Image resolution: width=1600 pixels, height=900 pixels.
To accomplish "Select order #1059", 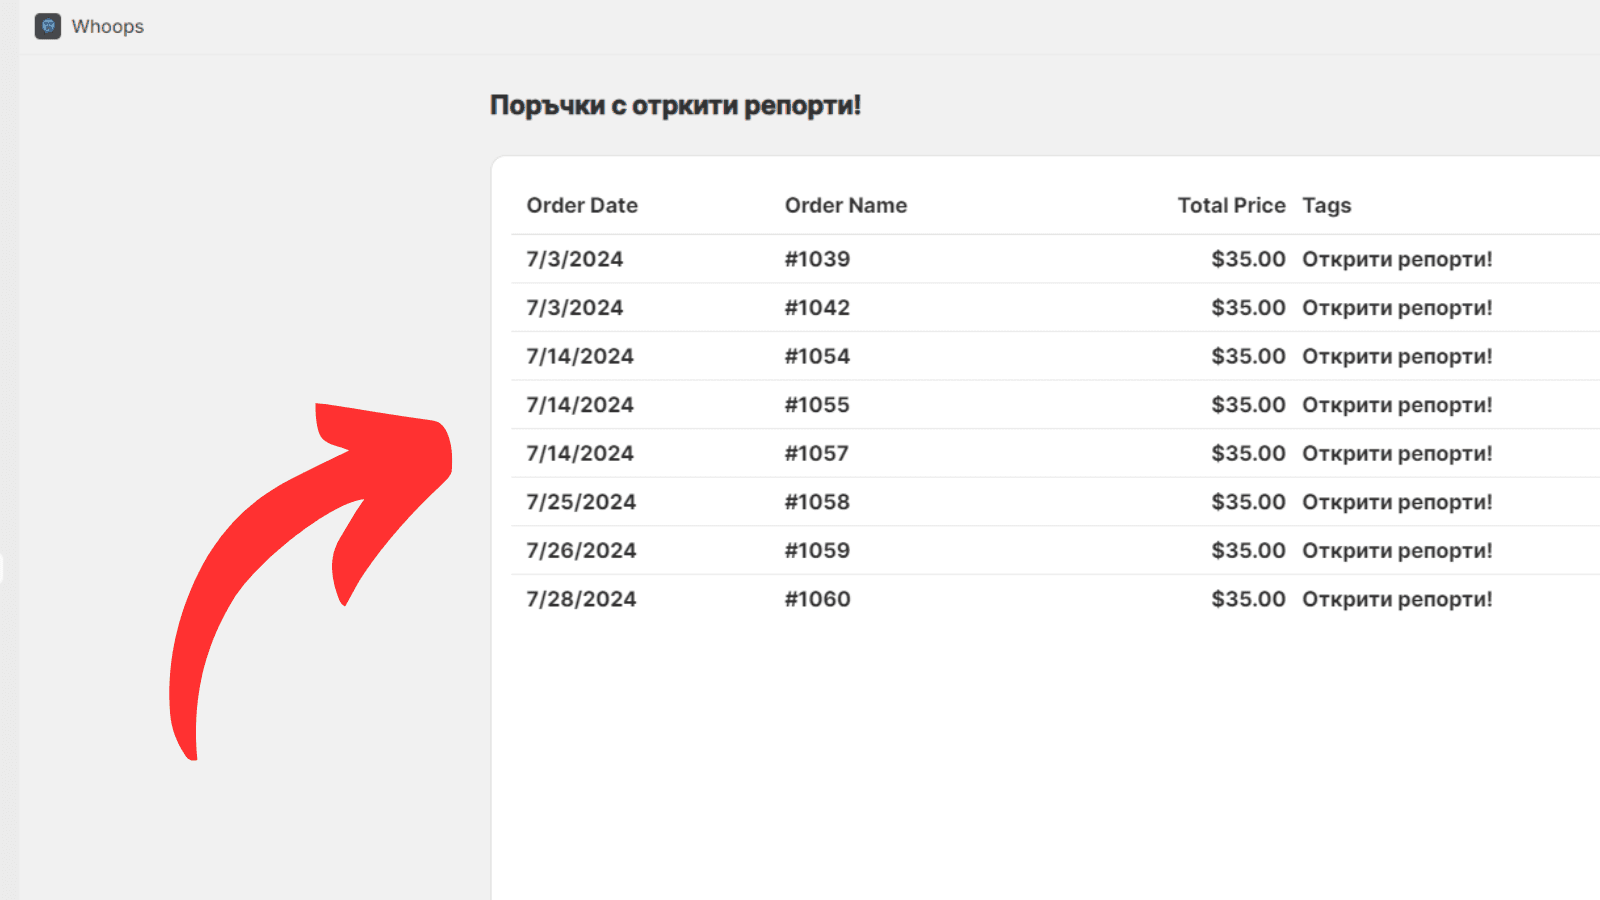I will [817, 550].
